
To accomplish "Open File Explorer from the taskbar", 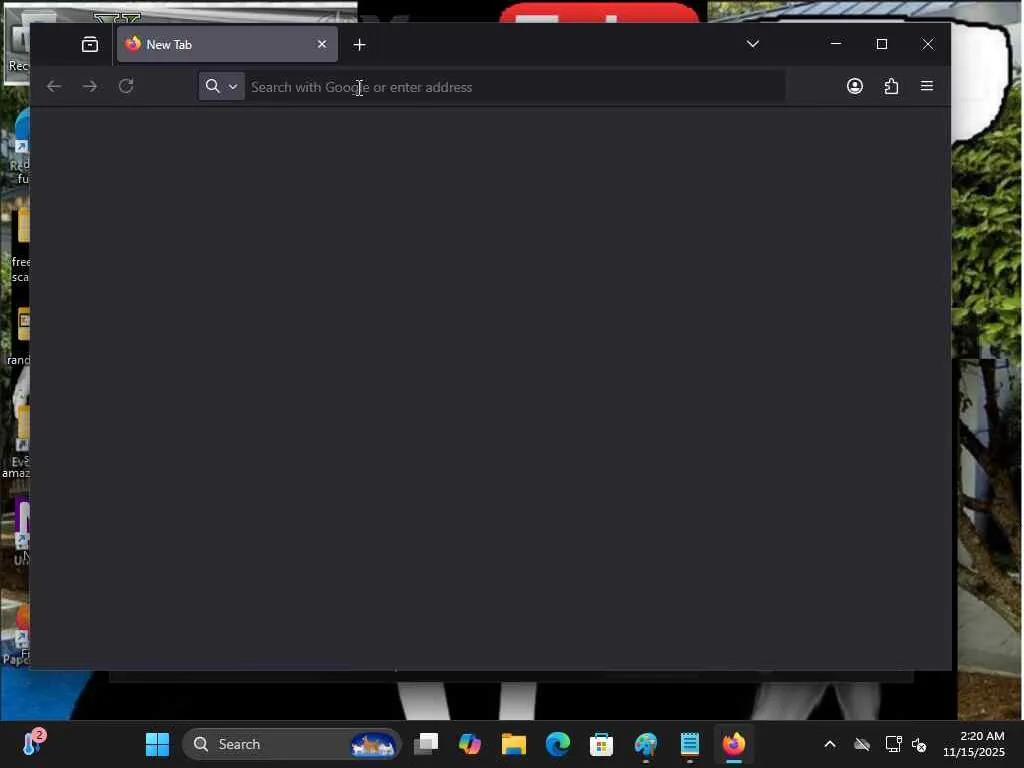I will 513,744.
